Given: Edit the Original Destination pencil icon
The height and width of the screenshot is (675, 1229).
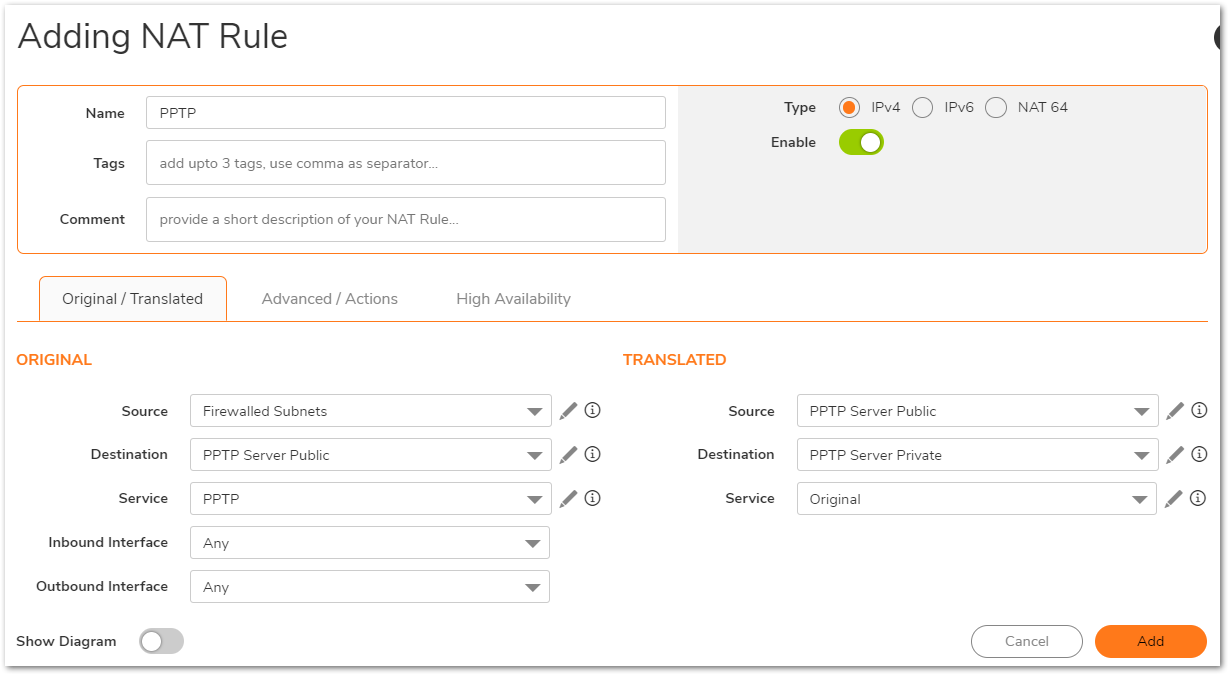Looking at the screenshot, I should (568, 455).
